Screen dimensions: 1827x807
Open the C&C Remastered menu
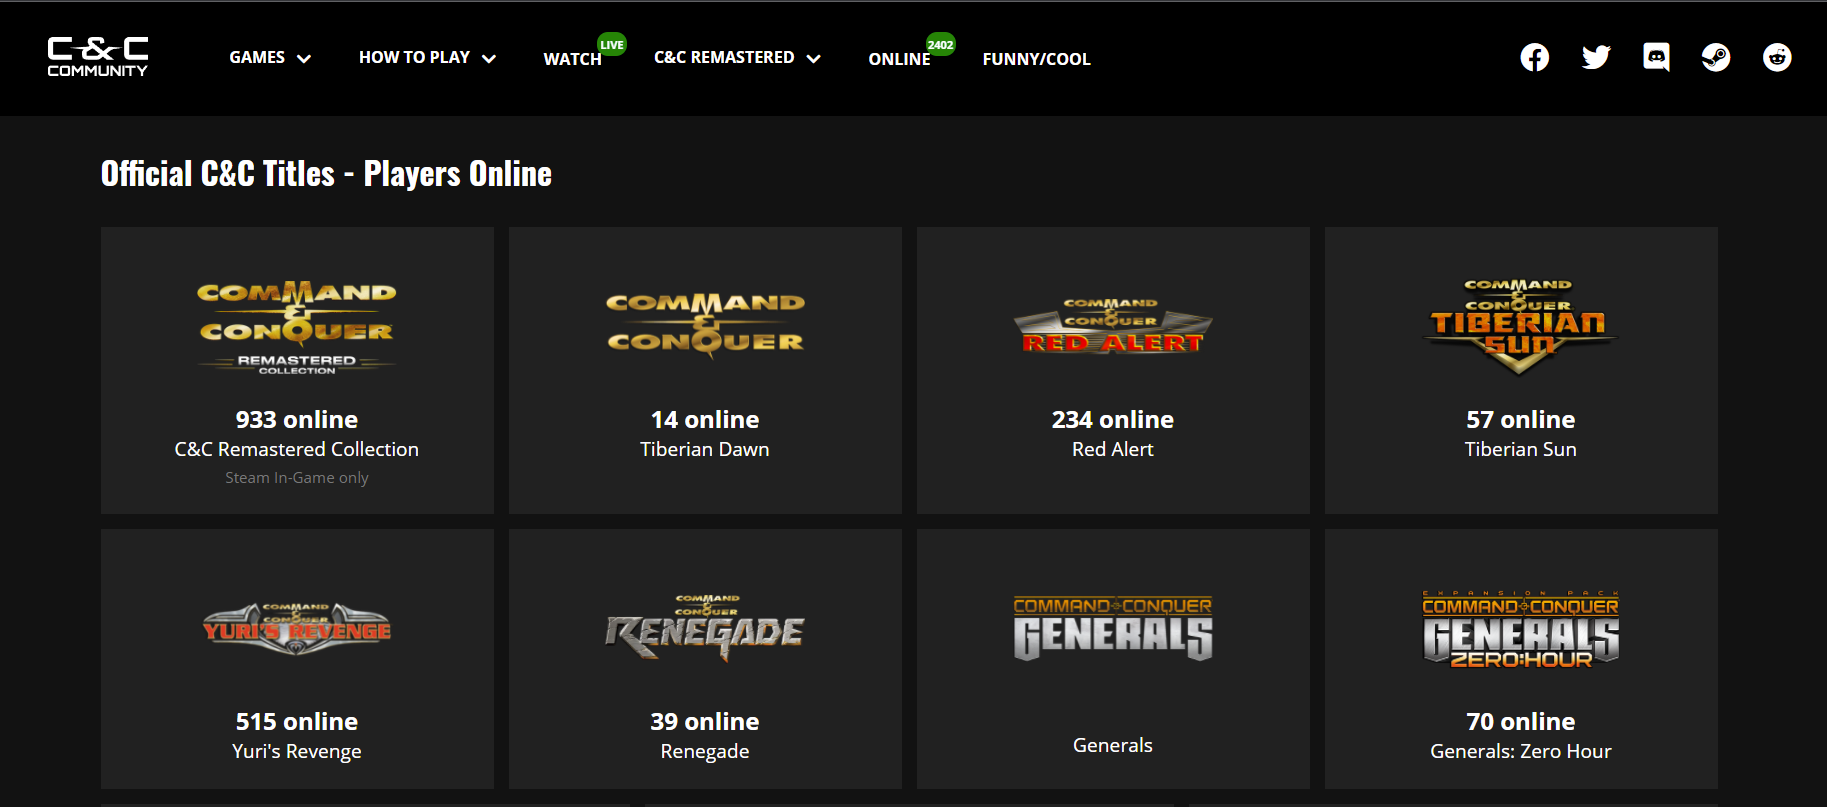click(x=724, y=58)
